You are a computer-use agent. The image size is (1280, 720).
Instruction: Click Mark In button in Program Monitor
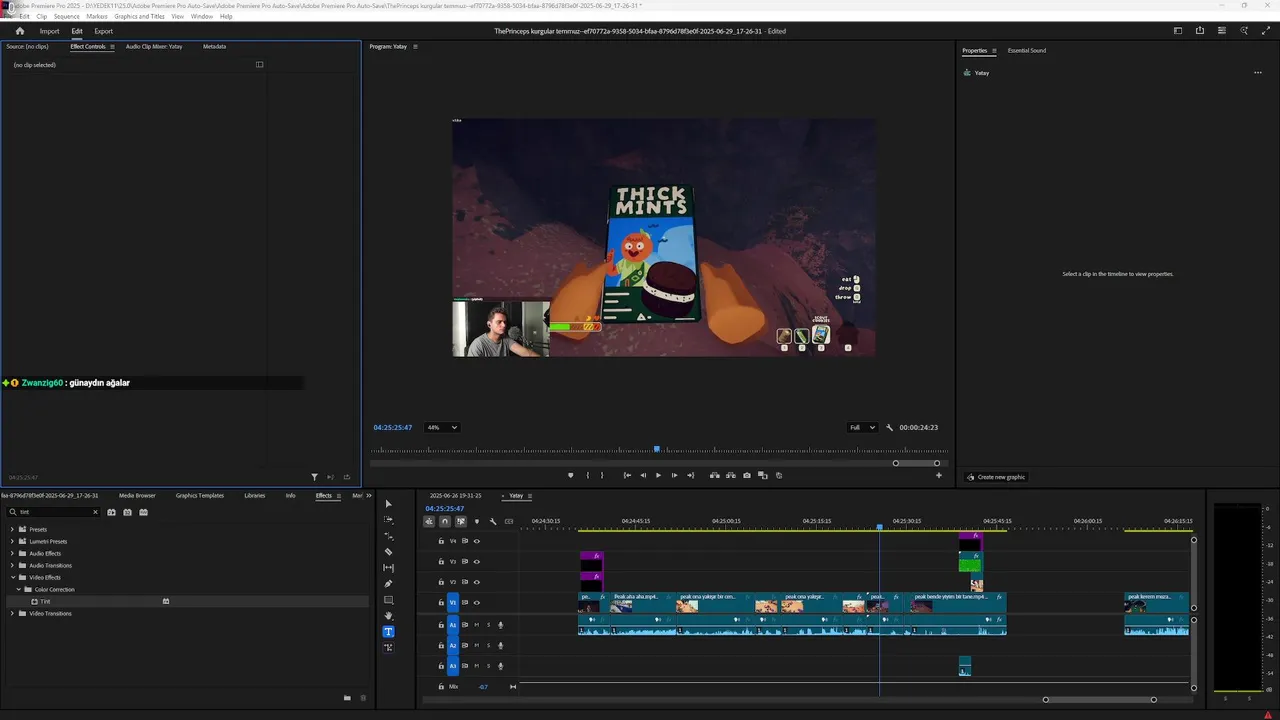[x=588, y=476]
